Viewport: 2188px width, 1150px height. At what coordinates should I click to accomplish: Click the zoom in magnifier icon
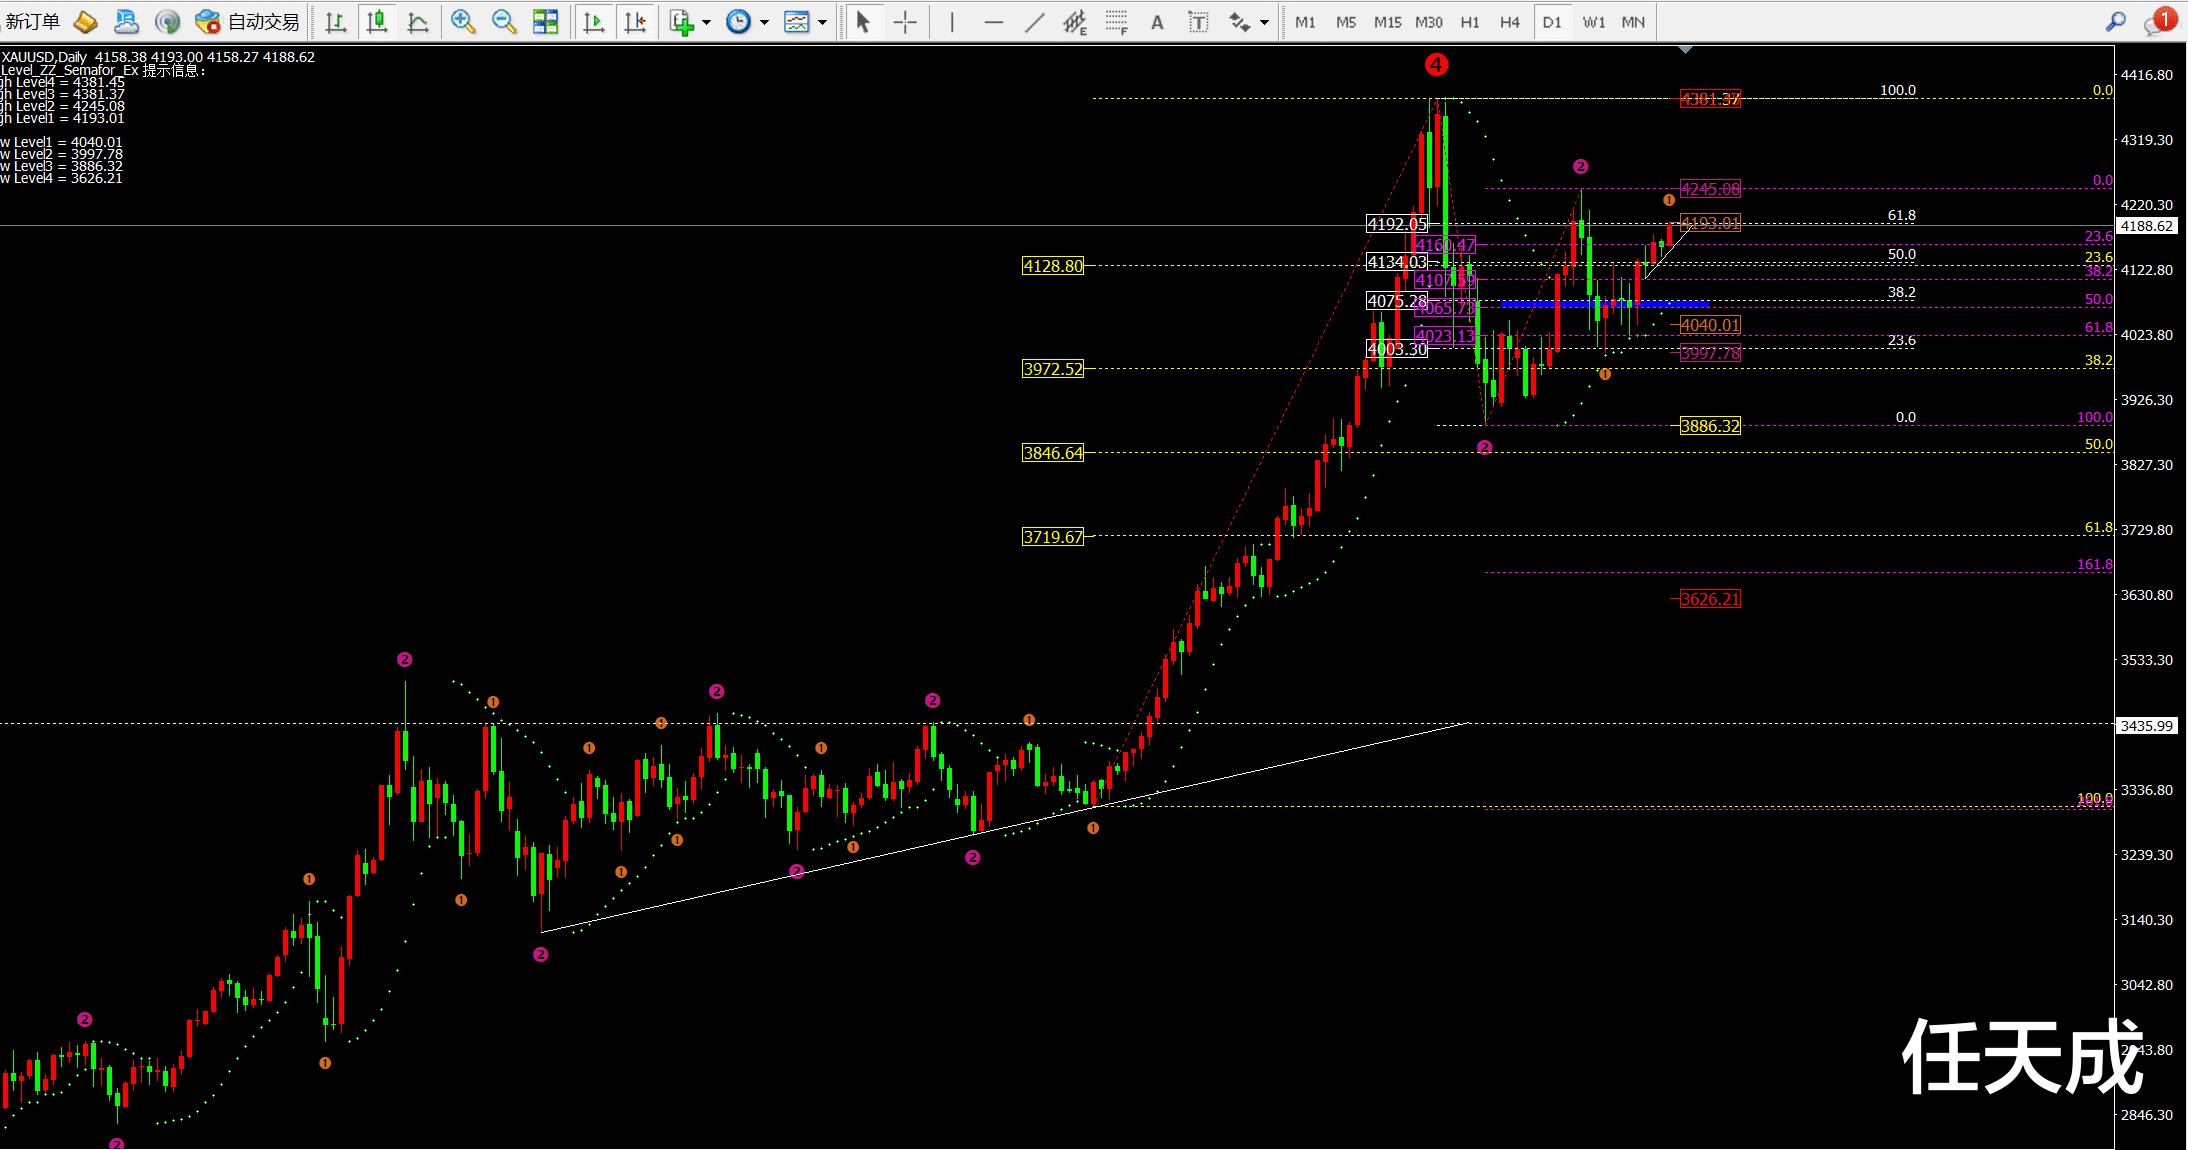click(462, 21)
